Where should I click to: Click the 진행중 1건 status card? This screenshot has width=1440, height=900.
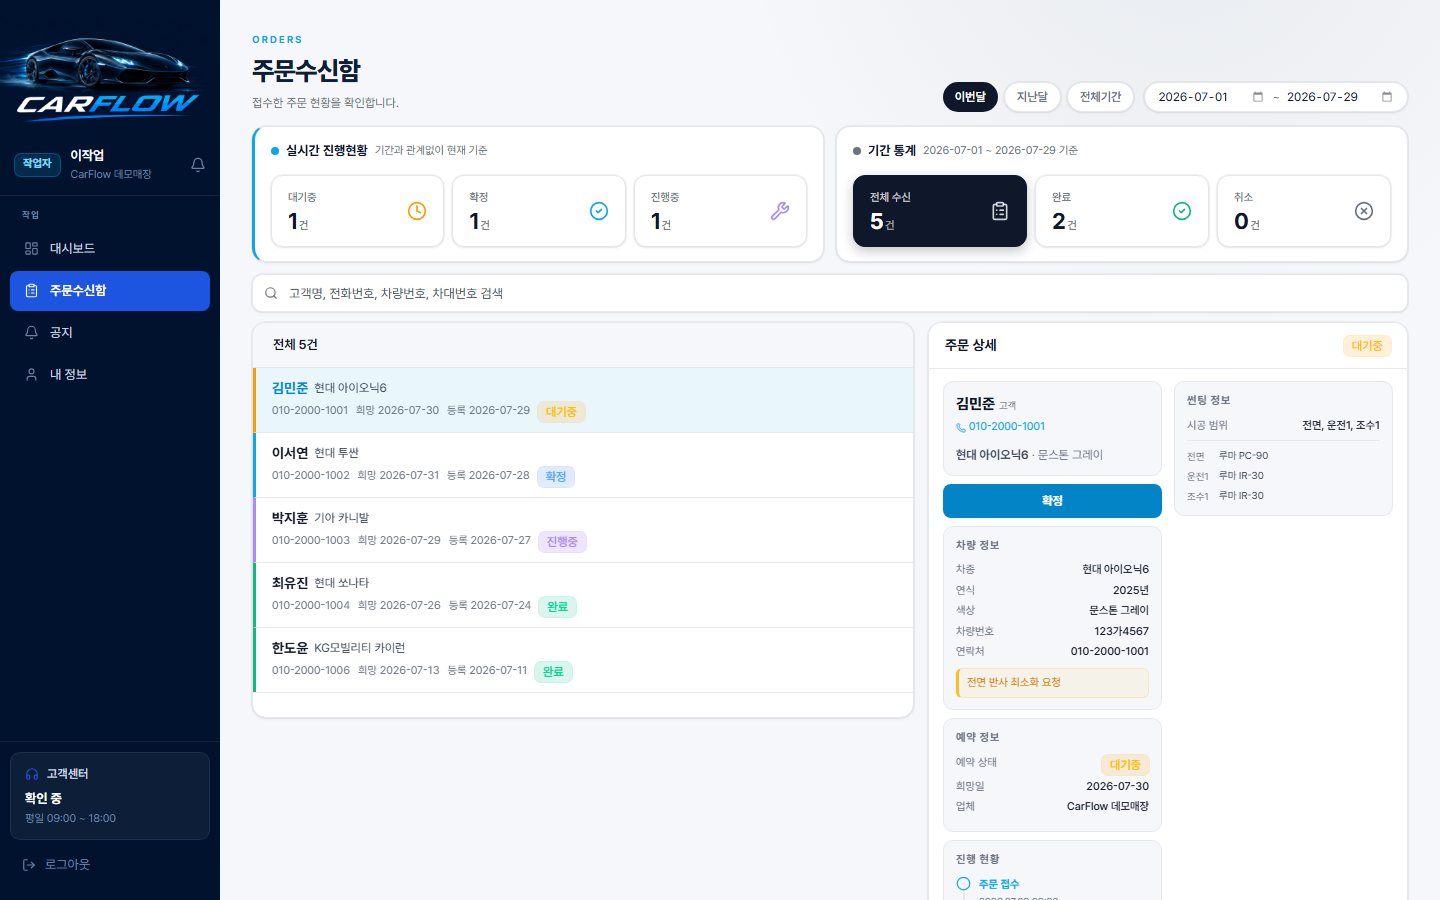click(720, 211)
